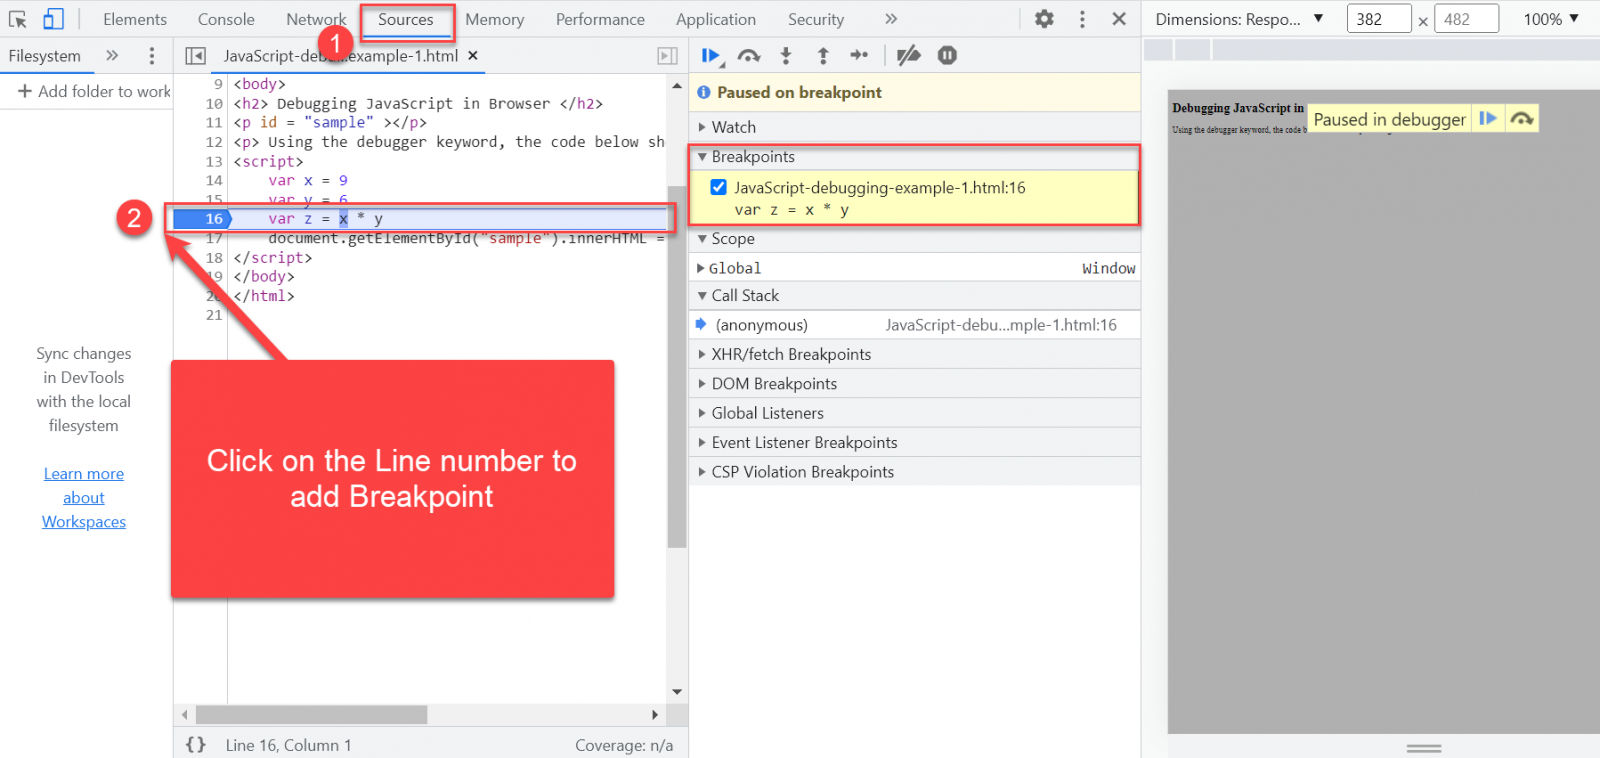The image size is (1600, 758).
Task: Toggle the debugger sidebar icon
Action: click(667, 56)
